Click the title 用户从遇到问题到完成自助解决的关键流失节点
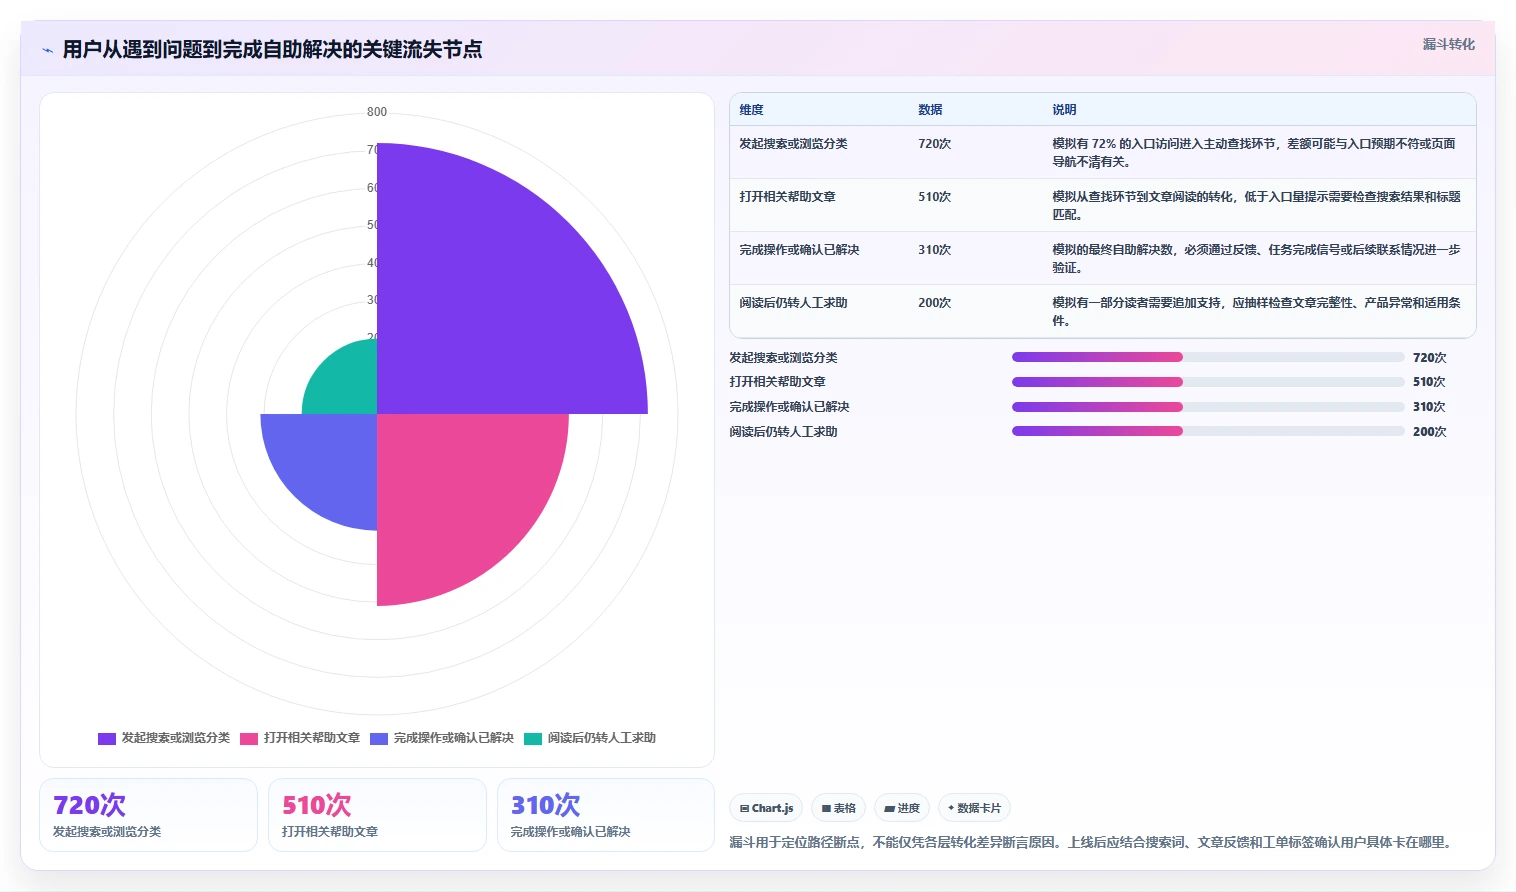This screenshot has width=1516, height=892. (x=272, y=50)
